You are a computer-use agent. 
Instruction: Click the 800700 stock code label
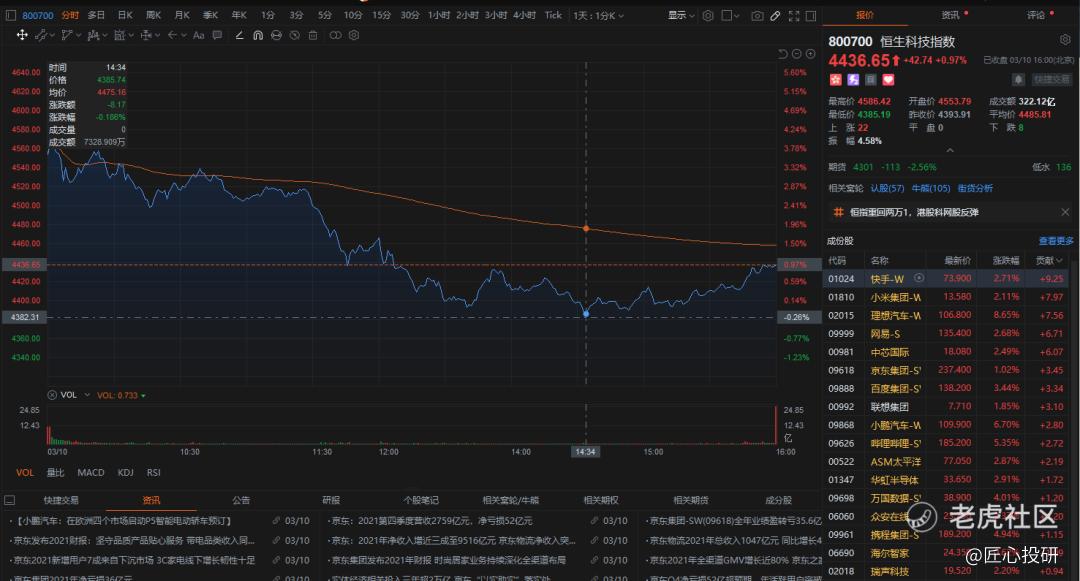38,15
